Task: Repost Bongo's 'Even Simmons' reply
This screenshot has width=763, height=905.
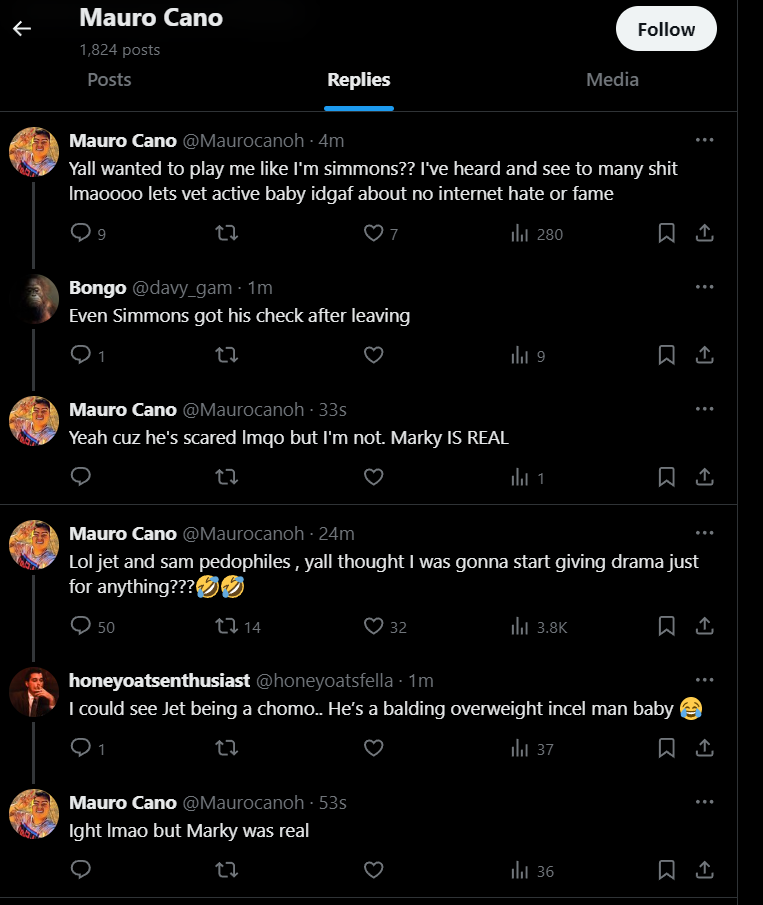Action: [x=227, y=355]
